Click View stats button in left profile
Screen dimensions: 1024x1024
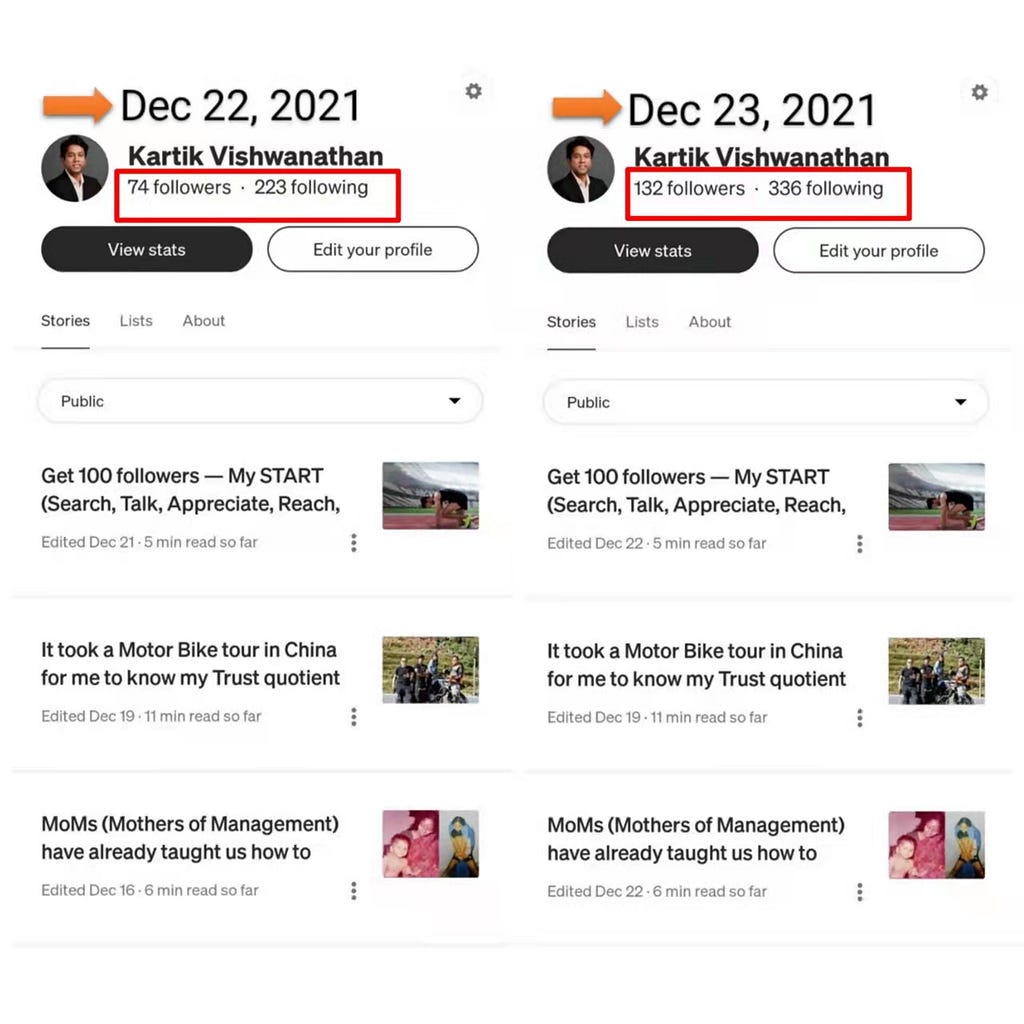pos(147,249)
